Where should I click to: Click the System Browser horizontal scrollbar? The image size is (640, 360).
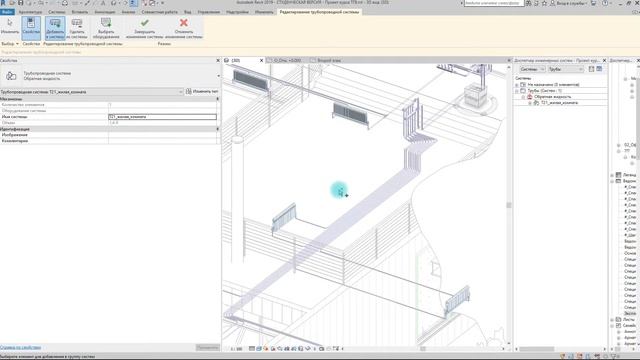point(536,349)
